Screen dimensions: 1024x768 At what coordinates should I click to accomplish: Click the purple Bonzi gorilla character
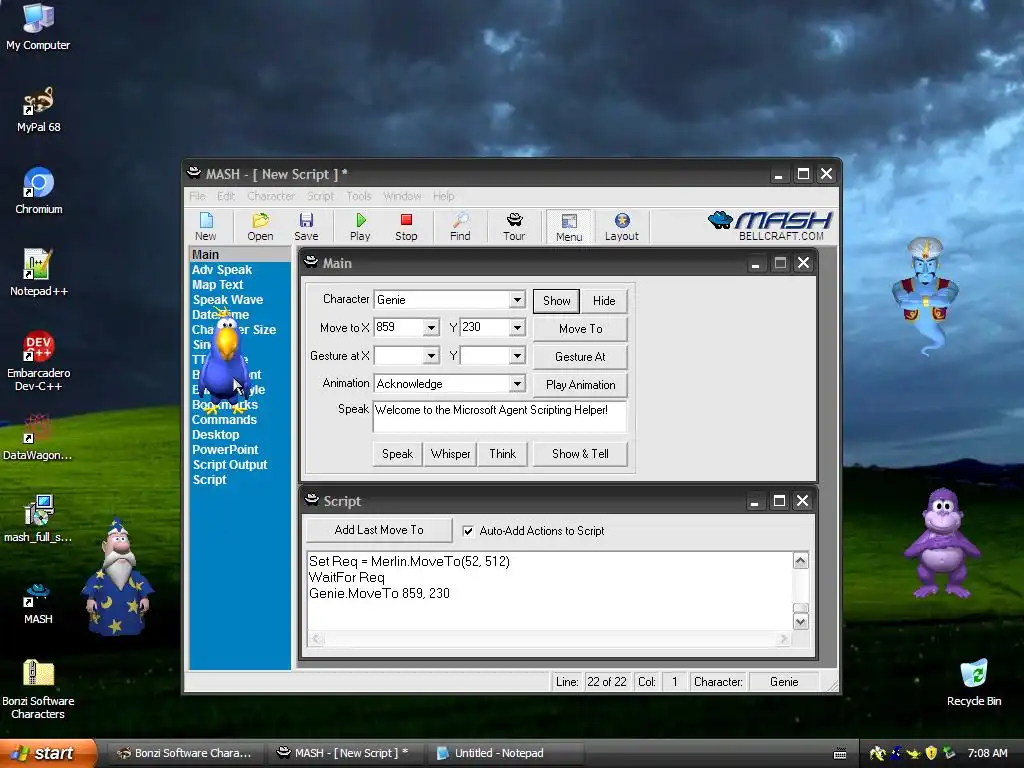[942, 543]
